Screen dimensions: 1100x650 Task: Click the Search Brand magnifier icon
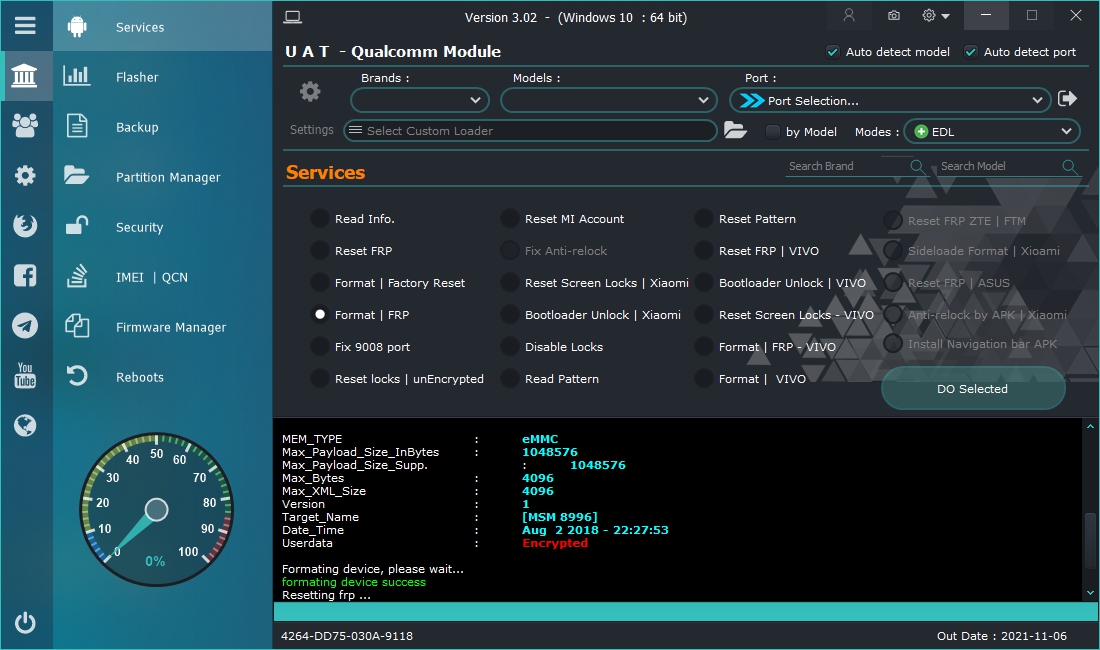(917, 166)
